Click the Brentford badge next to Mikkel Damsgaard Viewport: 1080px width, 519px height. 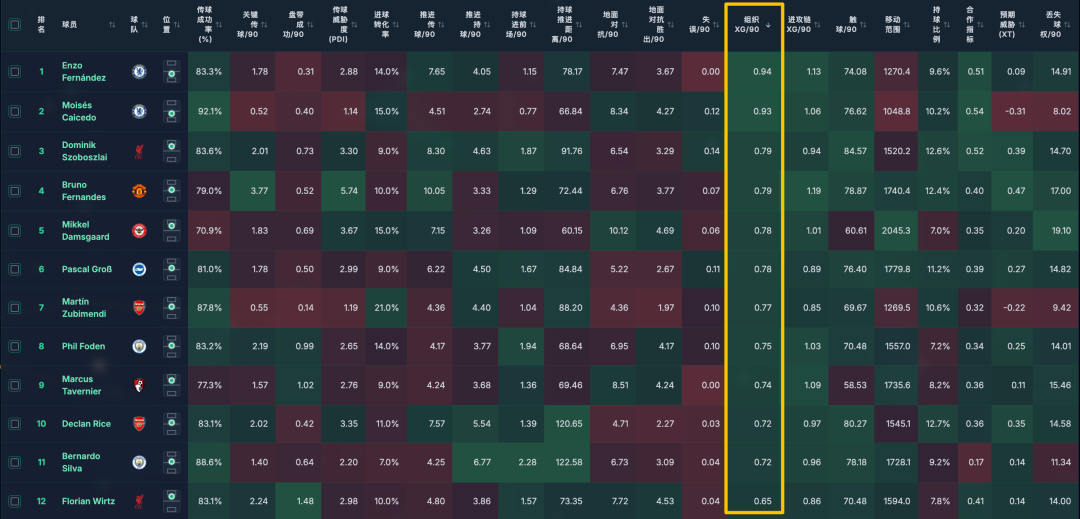tap(140, 231)
